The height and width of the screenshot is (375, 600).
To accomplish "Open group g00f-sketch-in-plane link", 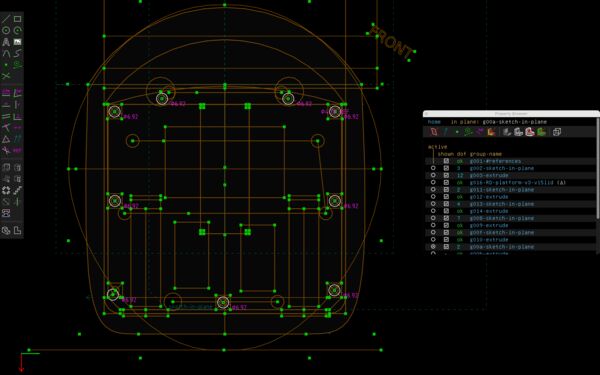I will tap(502, 233).
